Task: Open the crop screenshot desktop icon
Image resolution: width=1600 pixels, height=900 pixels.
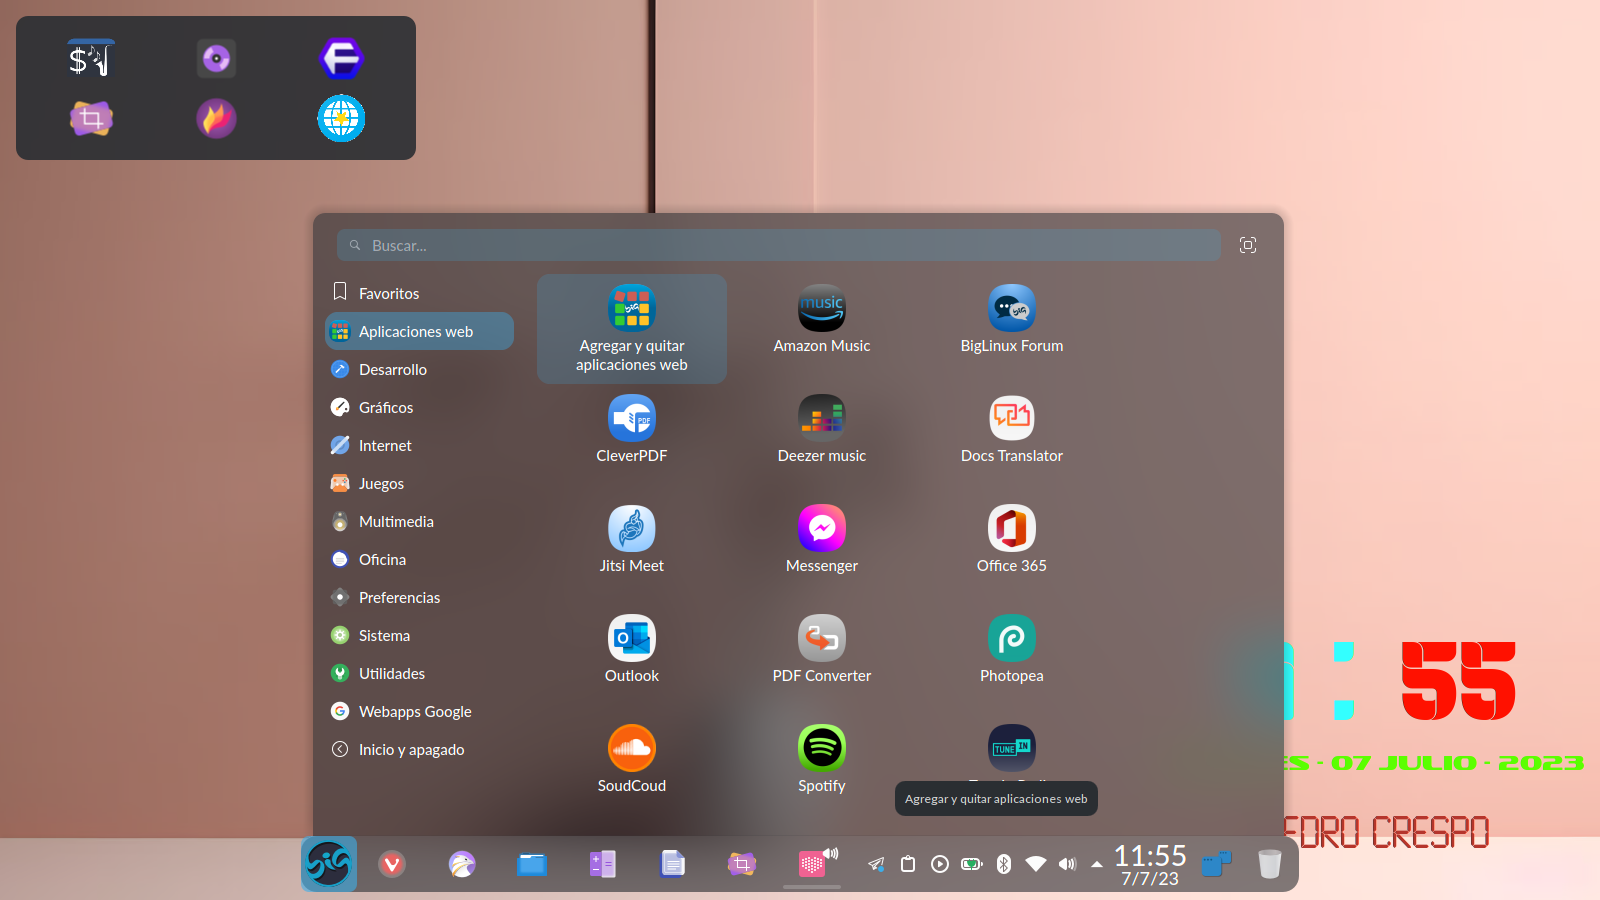Action: pos(91,119)
